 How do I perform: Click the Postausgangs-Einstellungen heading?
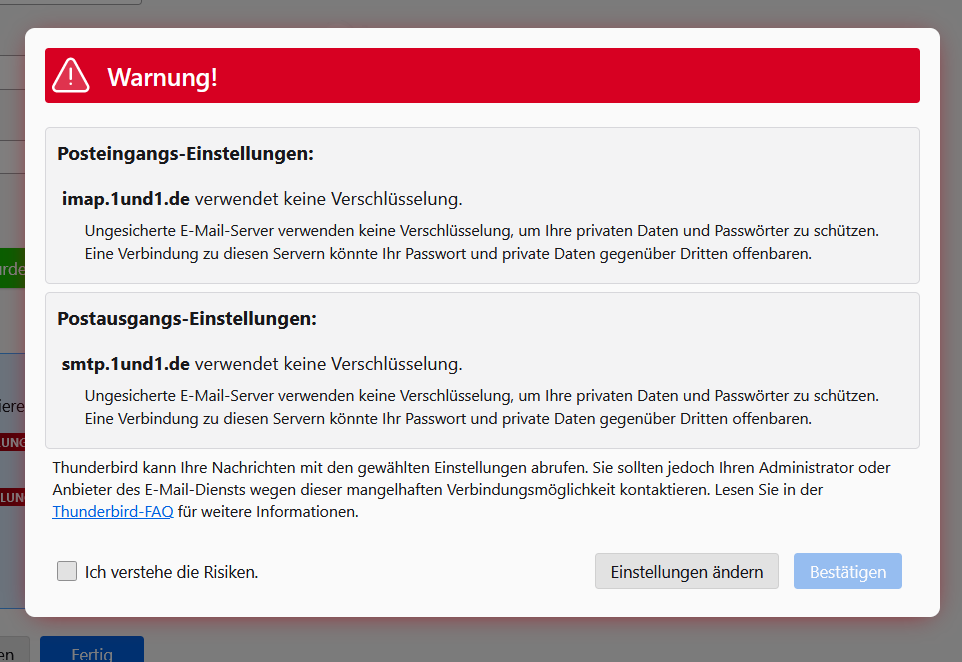[187, 319]
